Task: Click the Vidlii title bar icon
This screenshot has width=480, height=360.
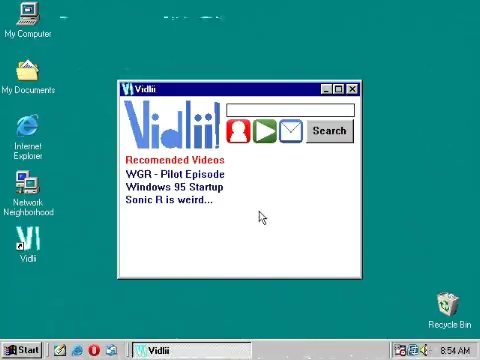Action: (x=127, y=89)
